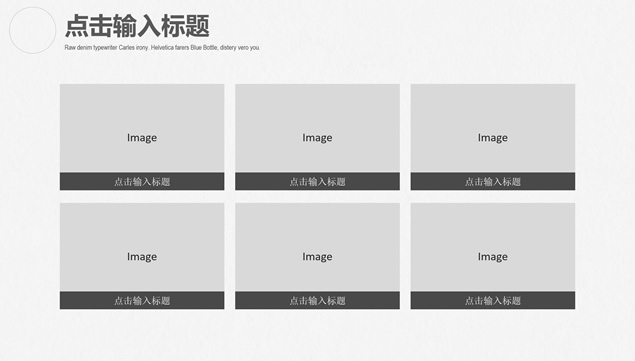The image size is (635, 361).
Task: Click the dark caption bar under bottom-right image
Action: [x=492, y=301]
